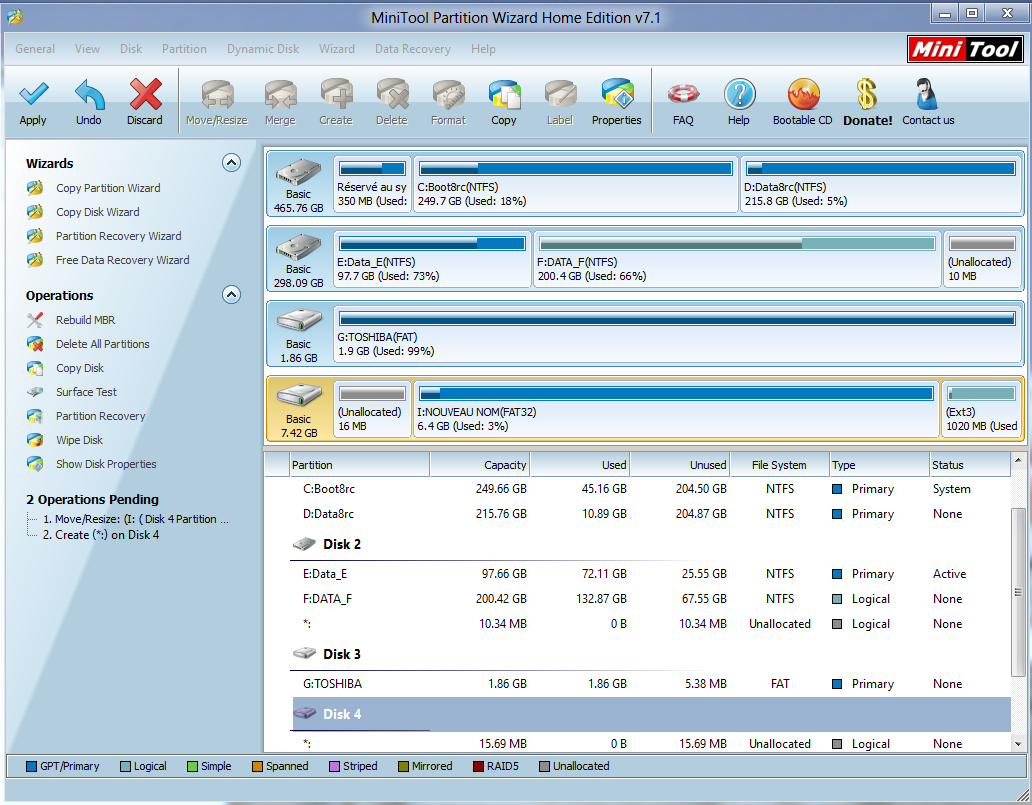The width and height of the screenshot is (1032, 805).
Task: Choose Delete All Partitions operation
Action: (x=103, y=344)
